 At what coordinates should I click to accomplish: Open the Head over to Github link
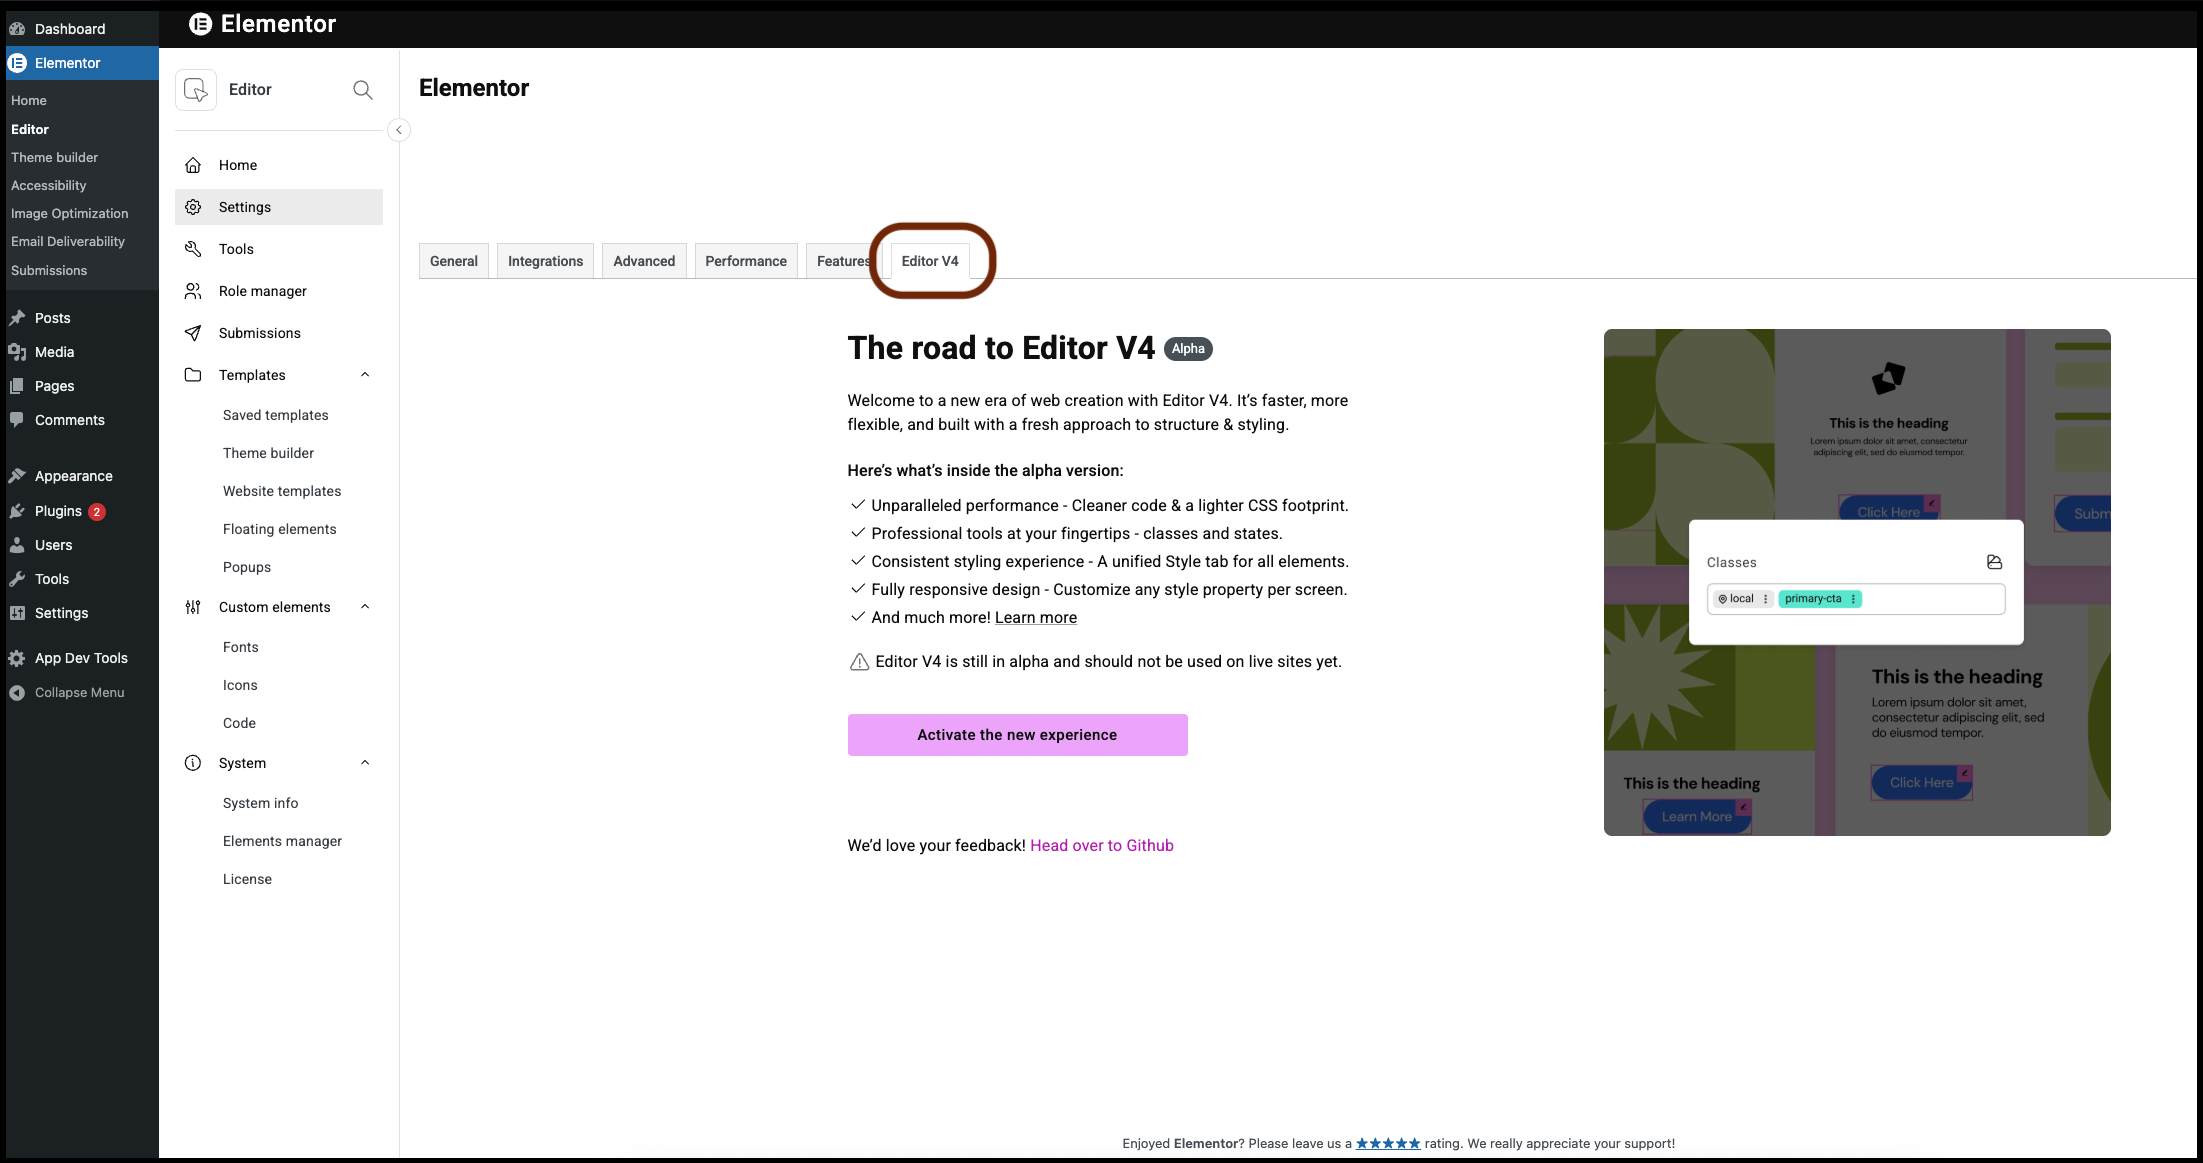point(1101,845)
